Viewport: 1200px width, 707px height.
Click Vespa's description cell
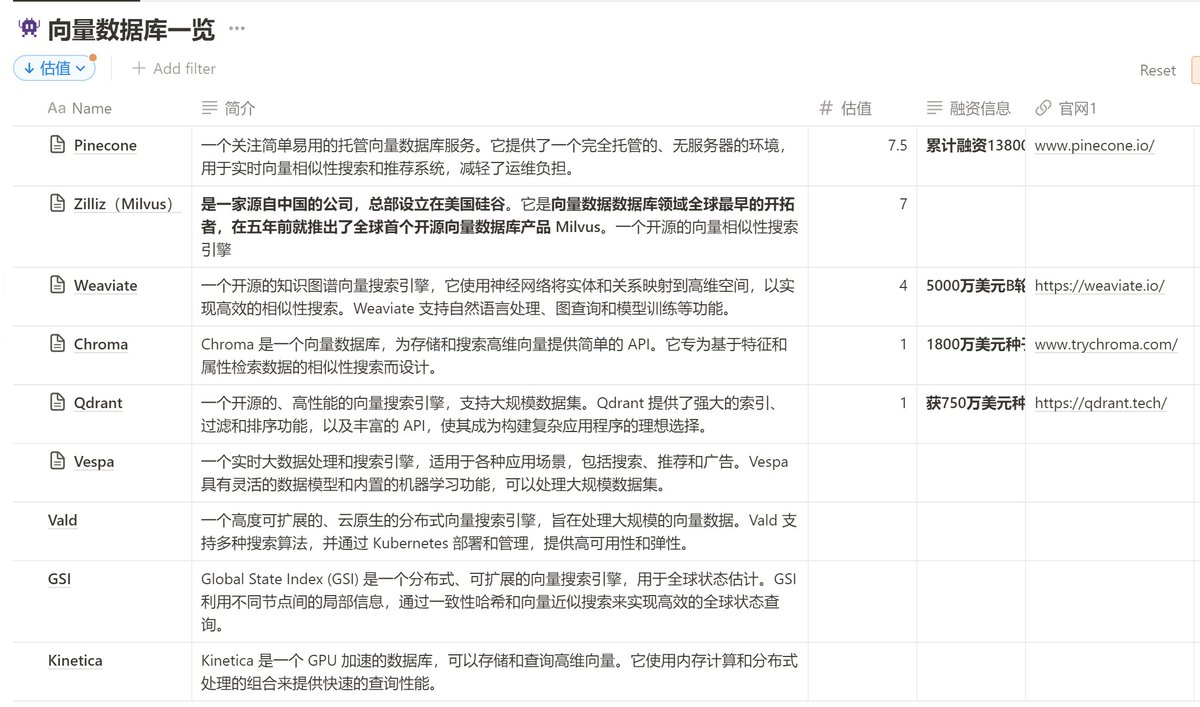point(500,473)
